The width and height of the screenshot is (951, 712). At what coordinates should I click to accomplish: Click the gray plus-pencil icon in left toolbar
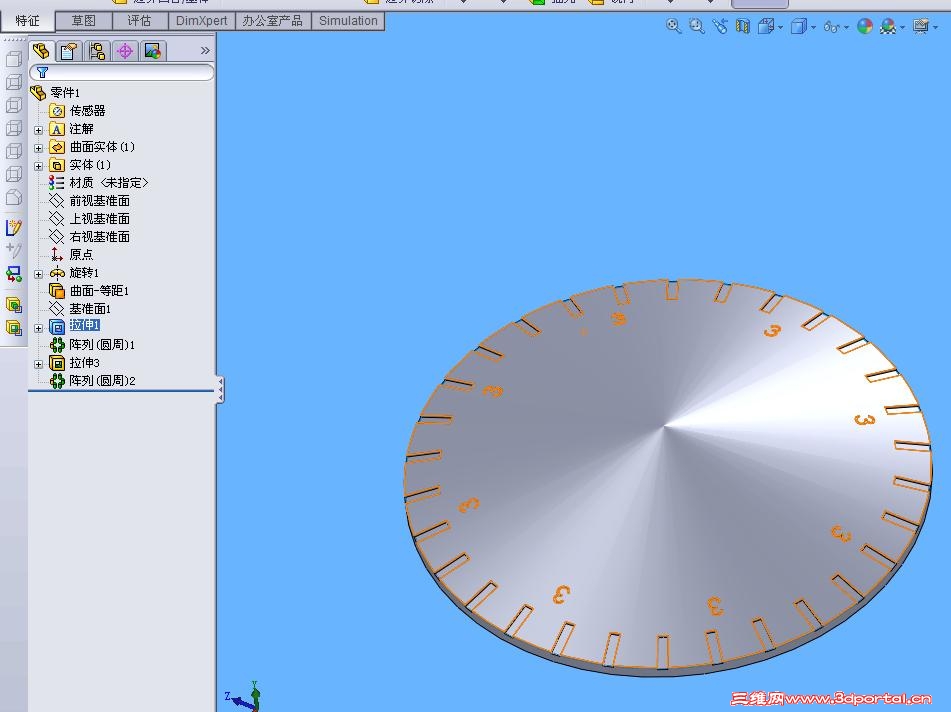point(13,250)
